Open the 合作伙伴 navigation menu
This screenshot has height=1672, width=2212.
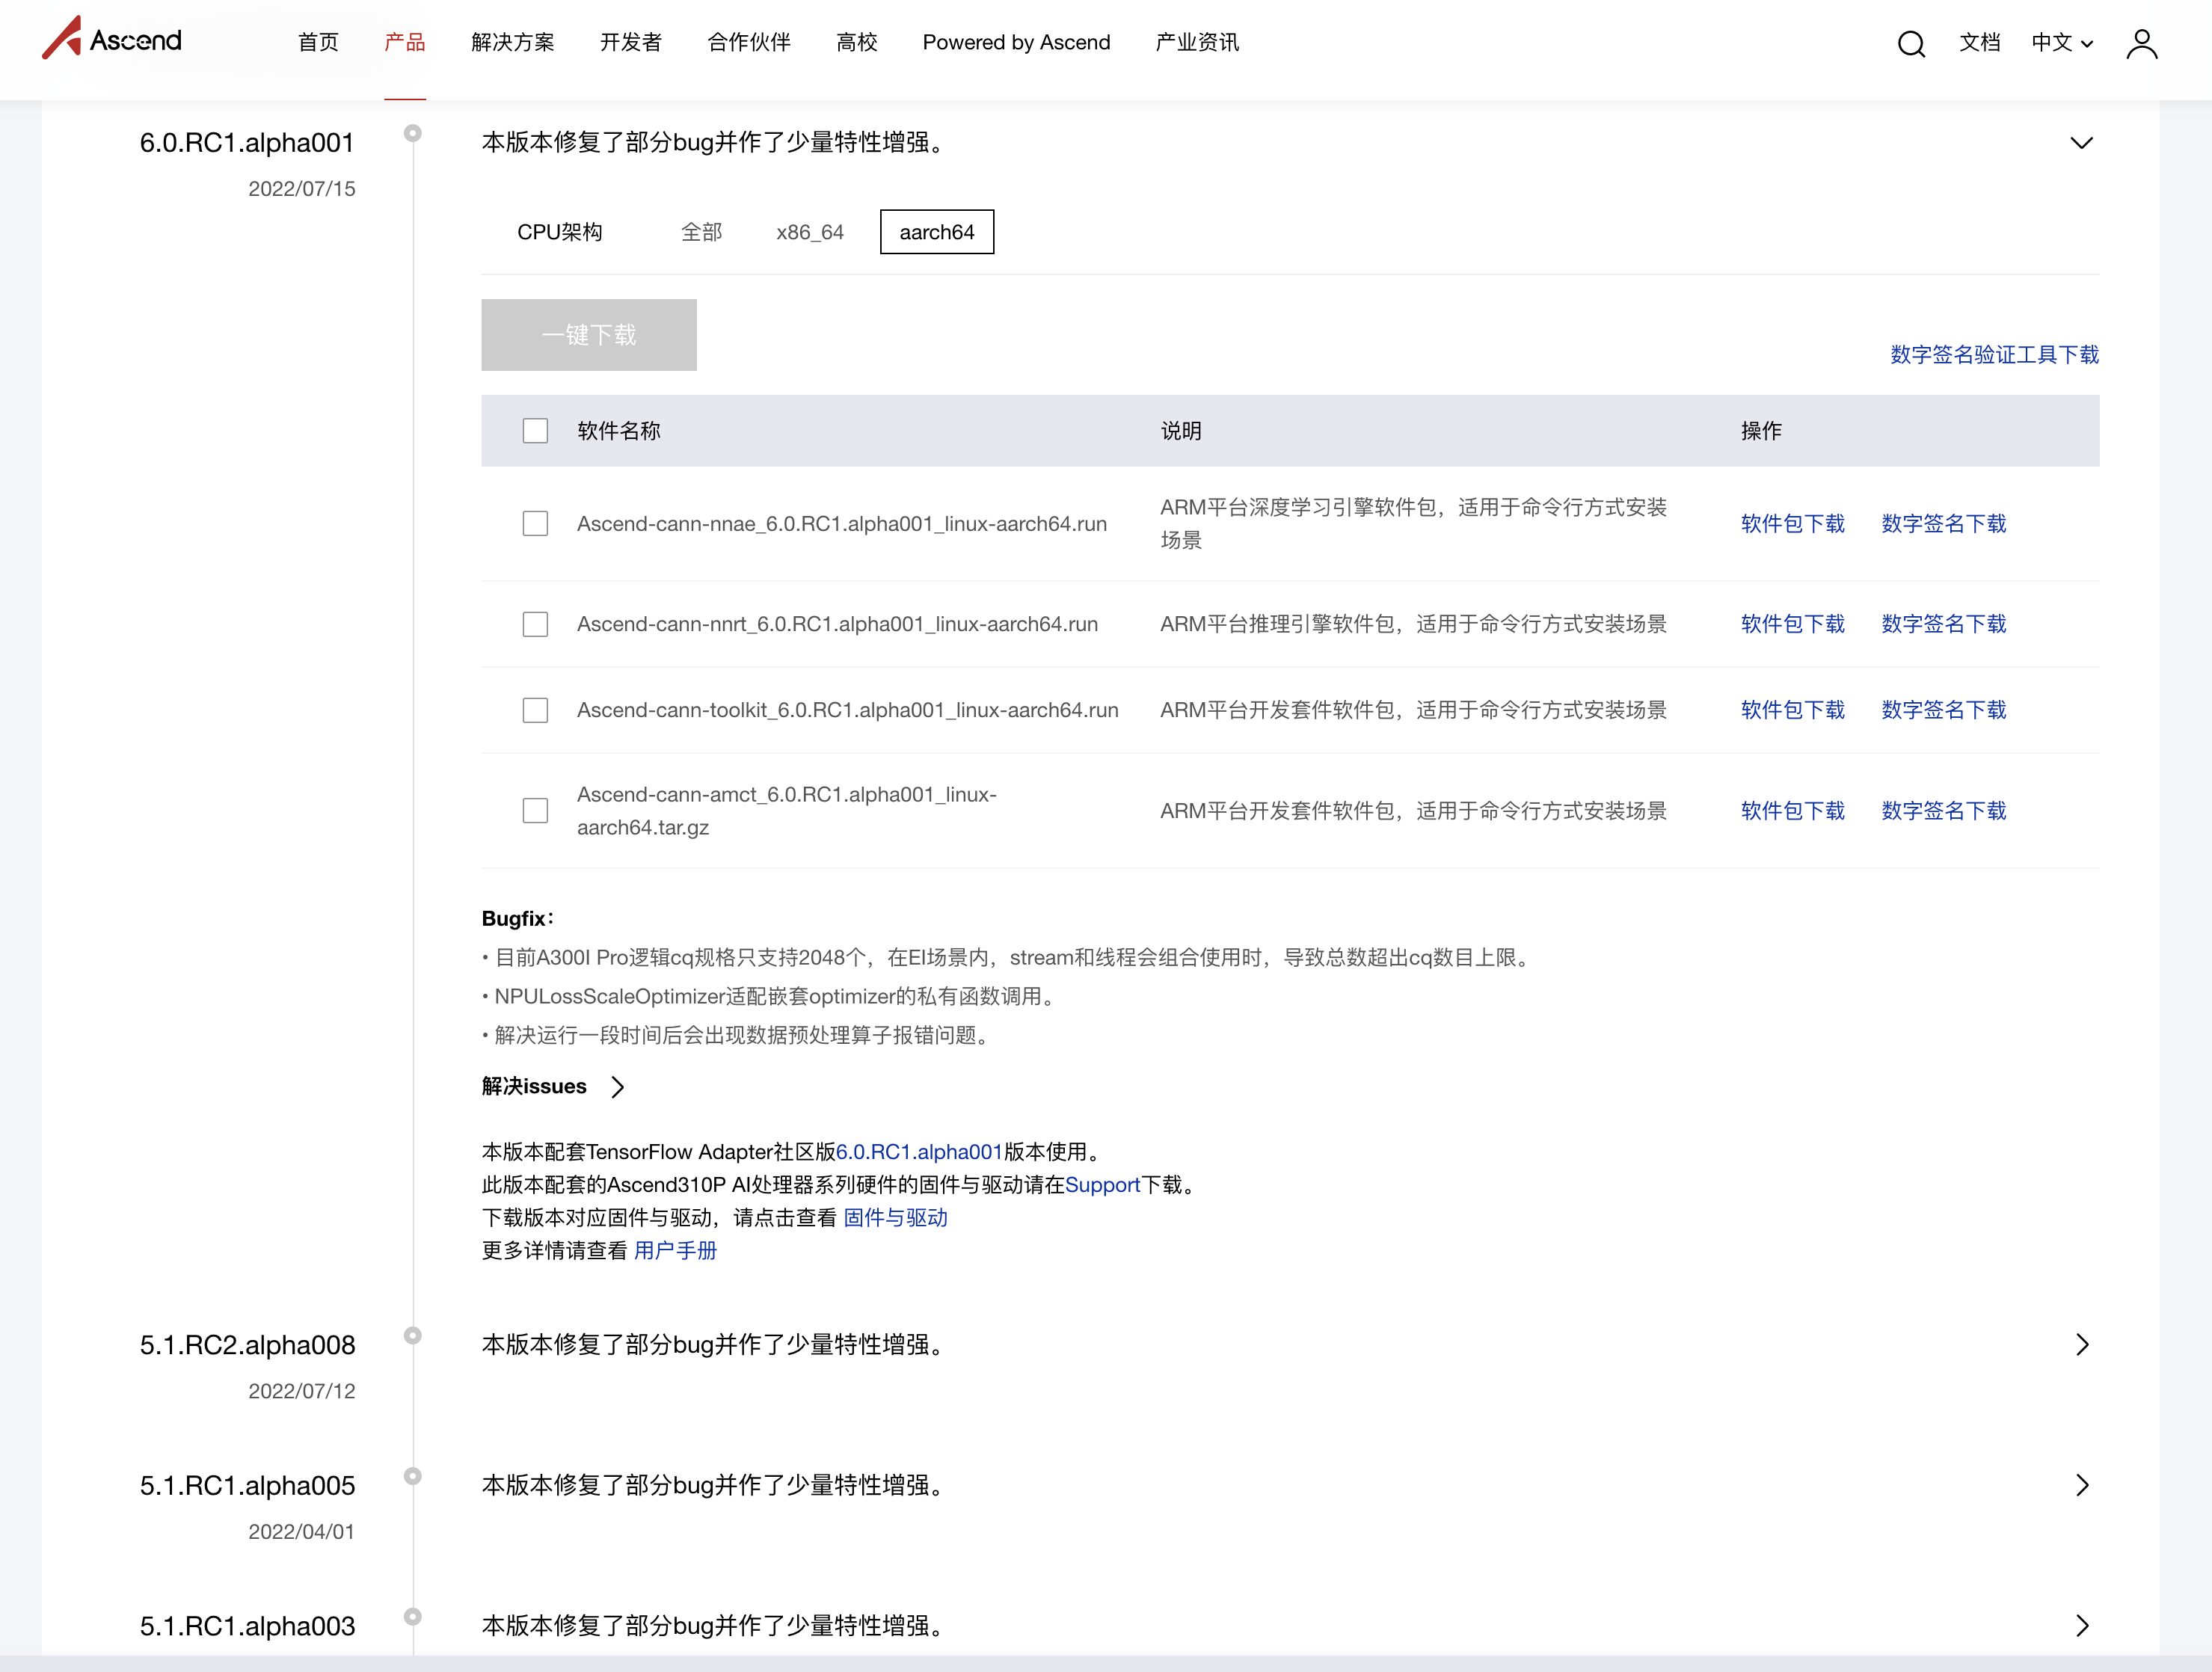coord(749,42)
